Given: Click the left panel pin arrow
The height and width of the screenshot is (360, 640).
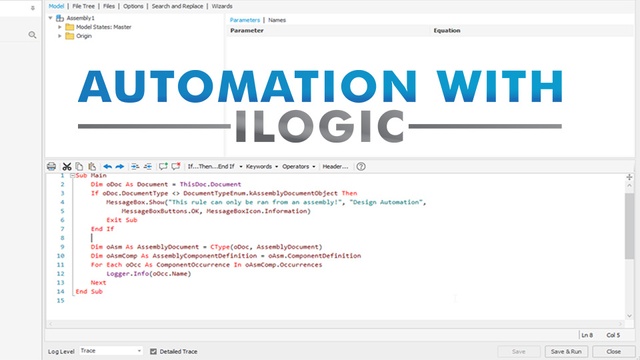Looking at the screenshot, I should pyautogui.click(x=33, y=8).
